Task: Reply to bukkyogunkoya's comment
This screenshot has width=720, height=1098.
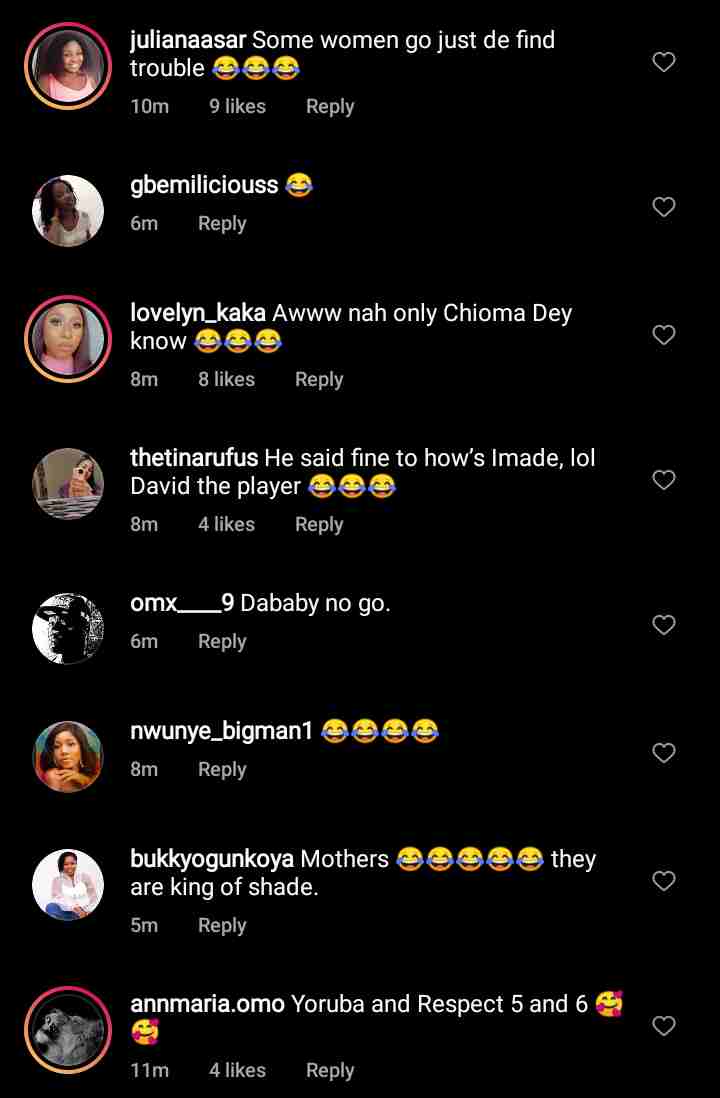Action: point(222,926)
